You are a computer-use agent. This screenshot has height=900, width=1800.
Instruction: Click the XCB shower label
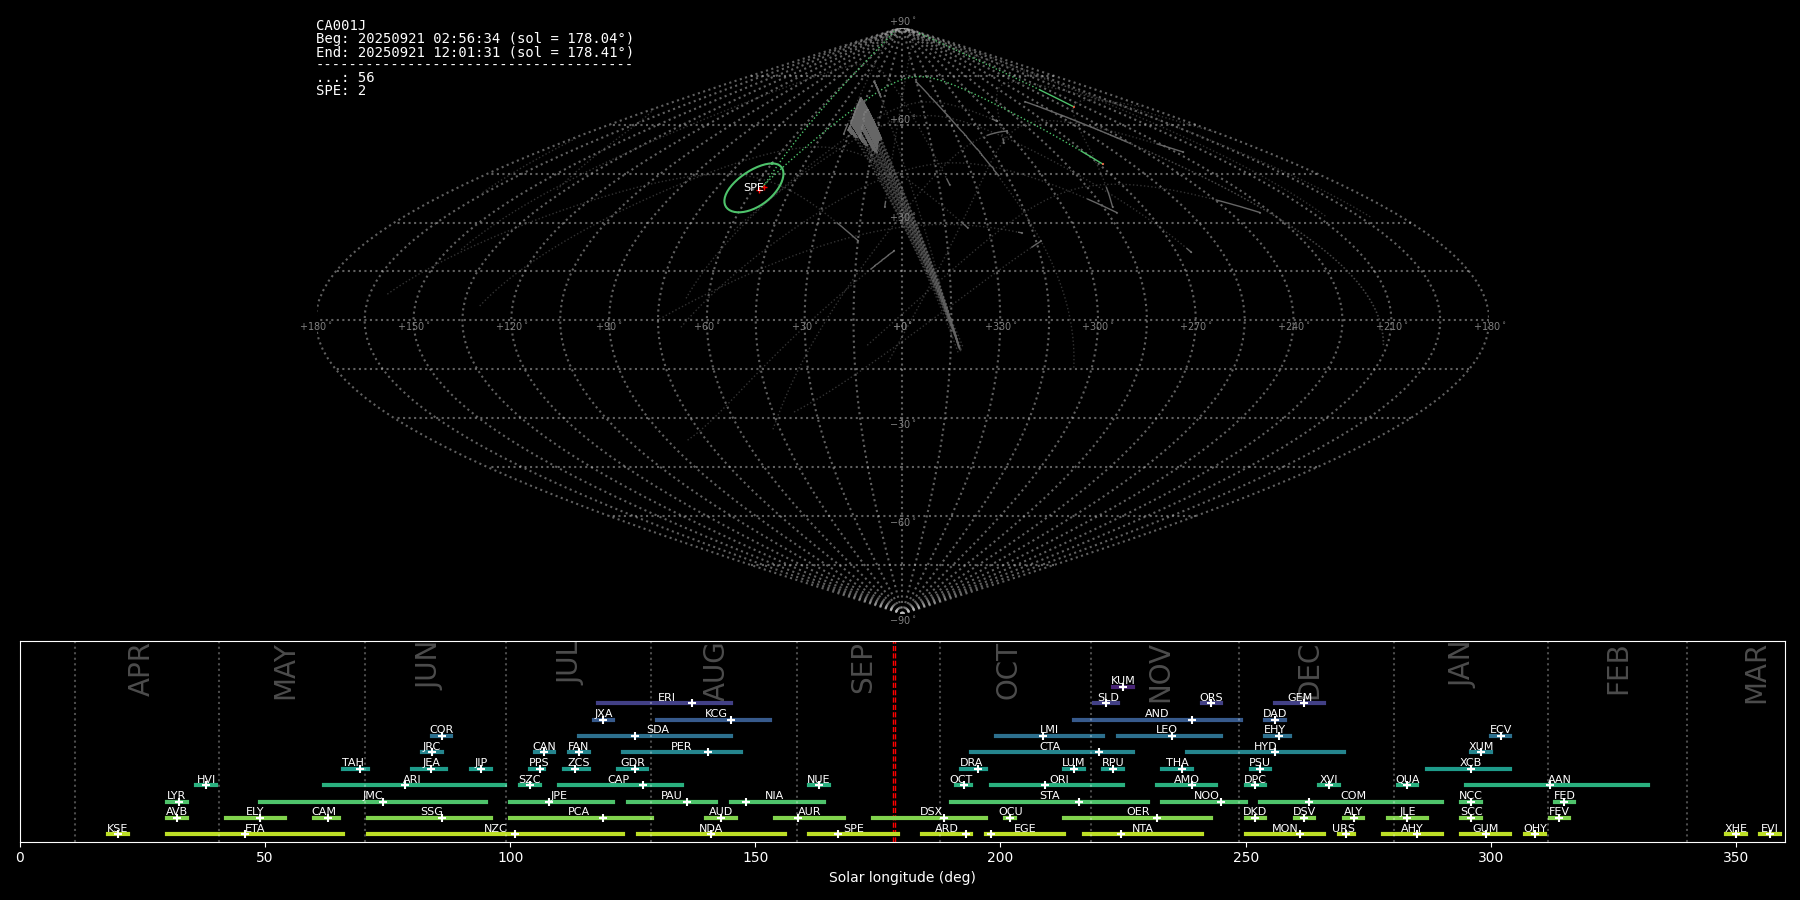tap(1470, 762)
